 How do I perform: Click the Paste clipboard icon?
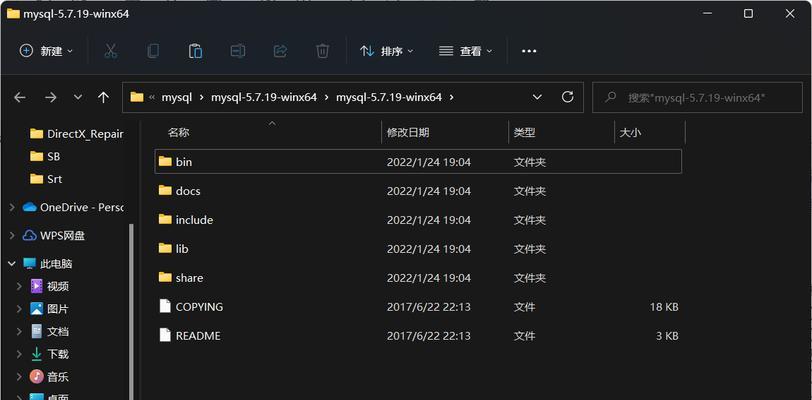195,51
